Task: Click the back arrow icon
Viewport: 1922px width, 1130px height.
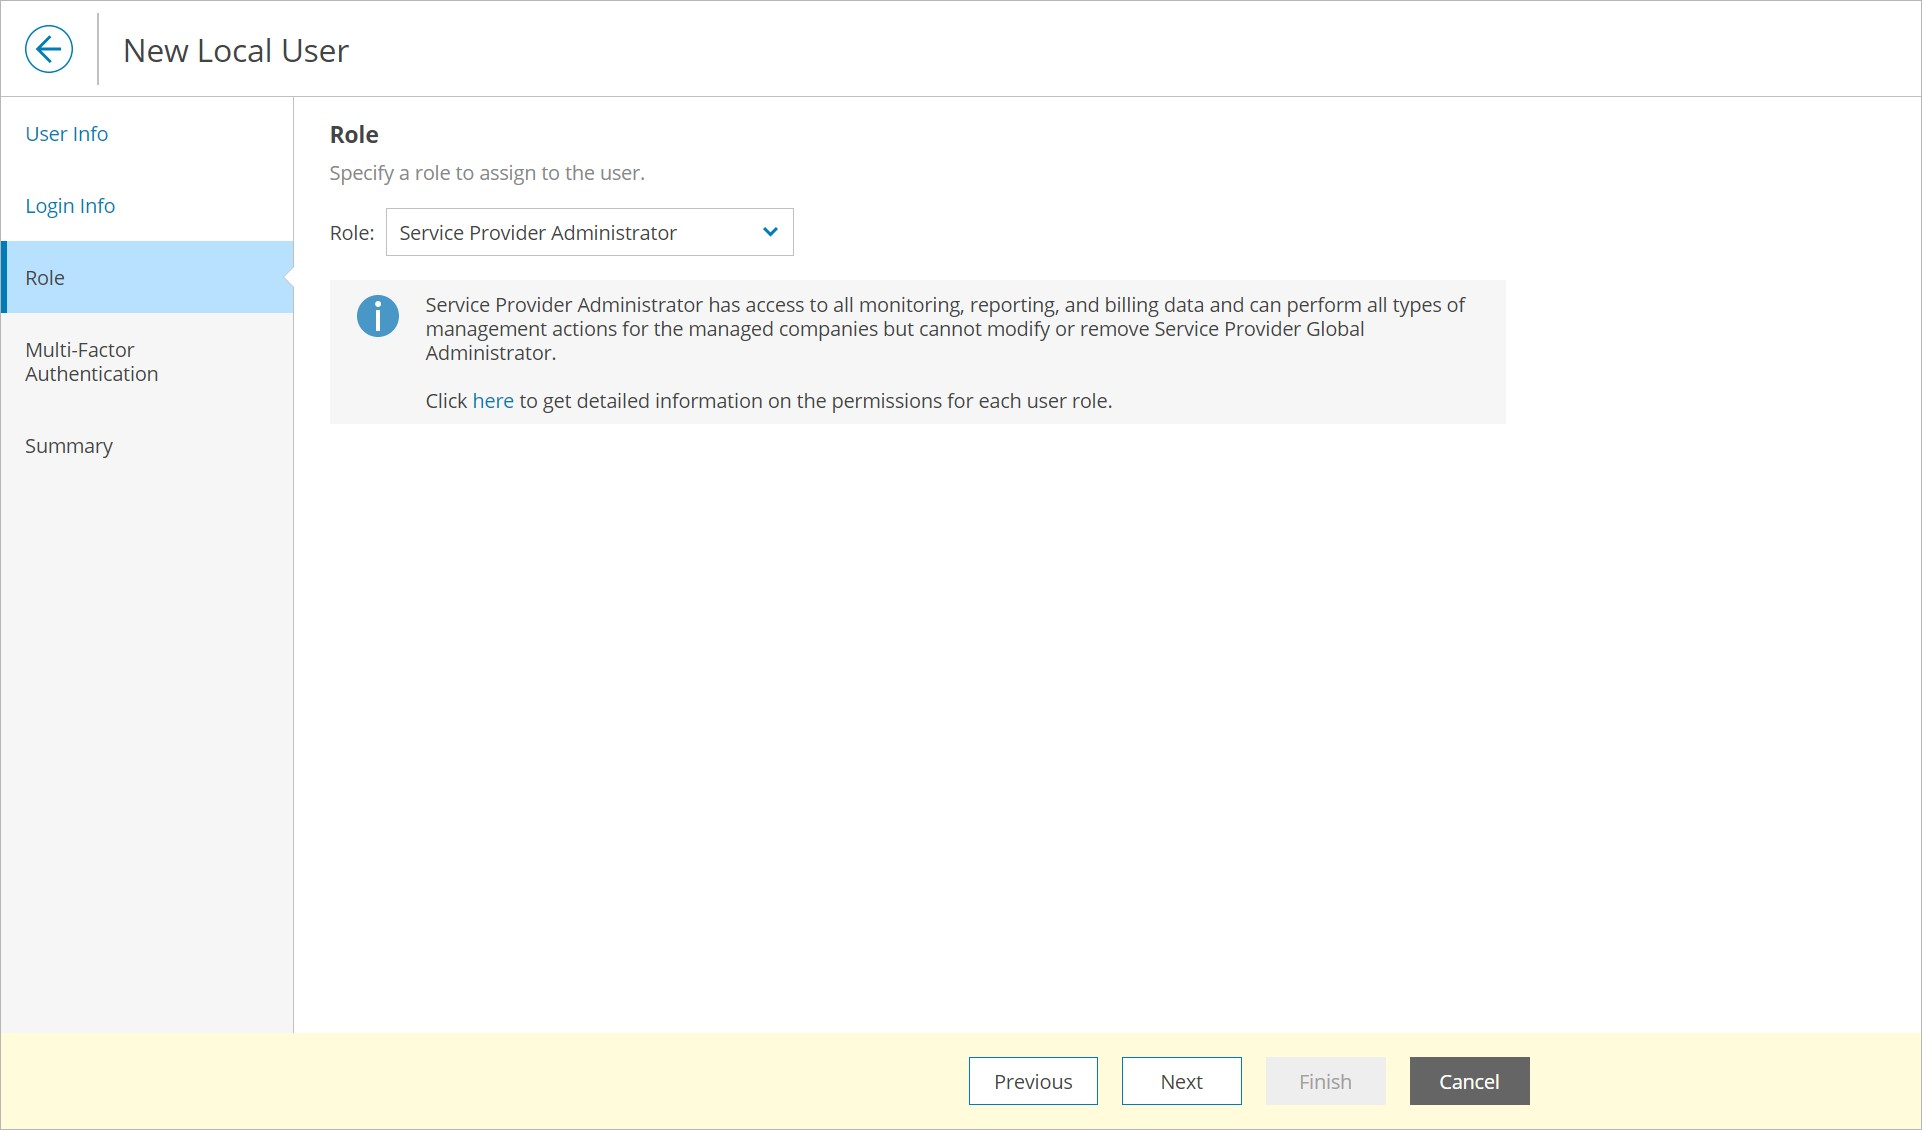Action: point(49,49)
